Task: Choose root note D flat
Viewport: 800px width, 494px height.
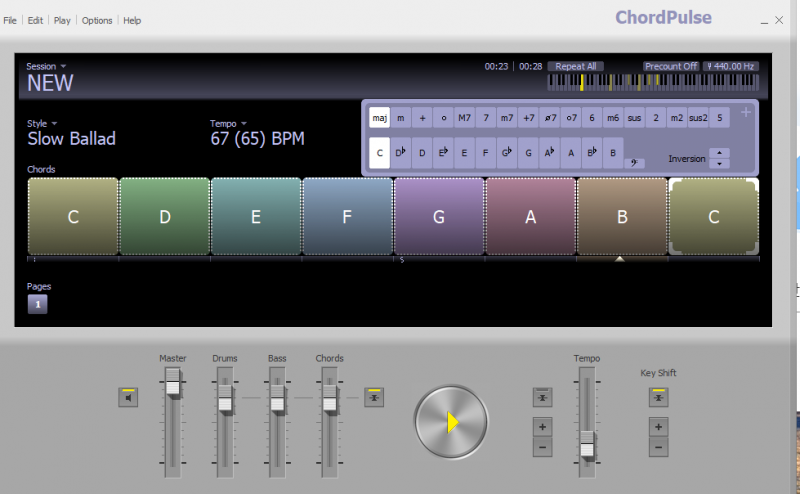Action: click(401, 153)
